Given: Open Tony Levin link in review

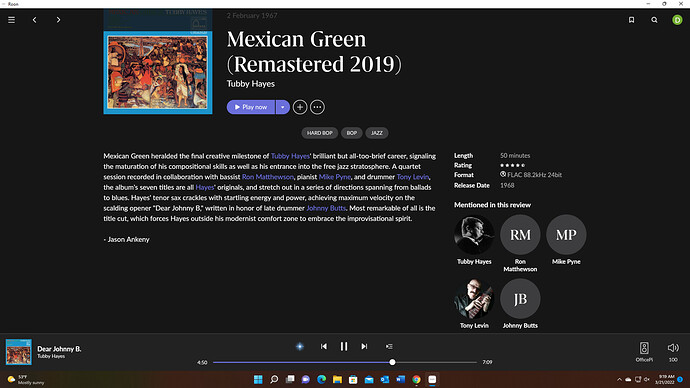Looking at the screenshot, I should 412,177.
